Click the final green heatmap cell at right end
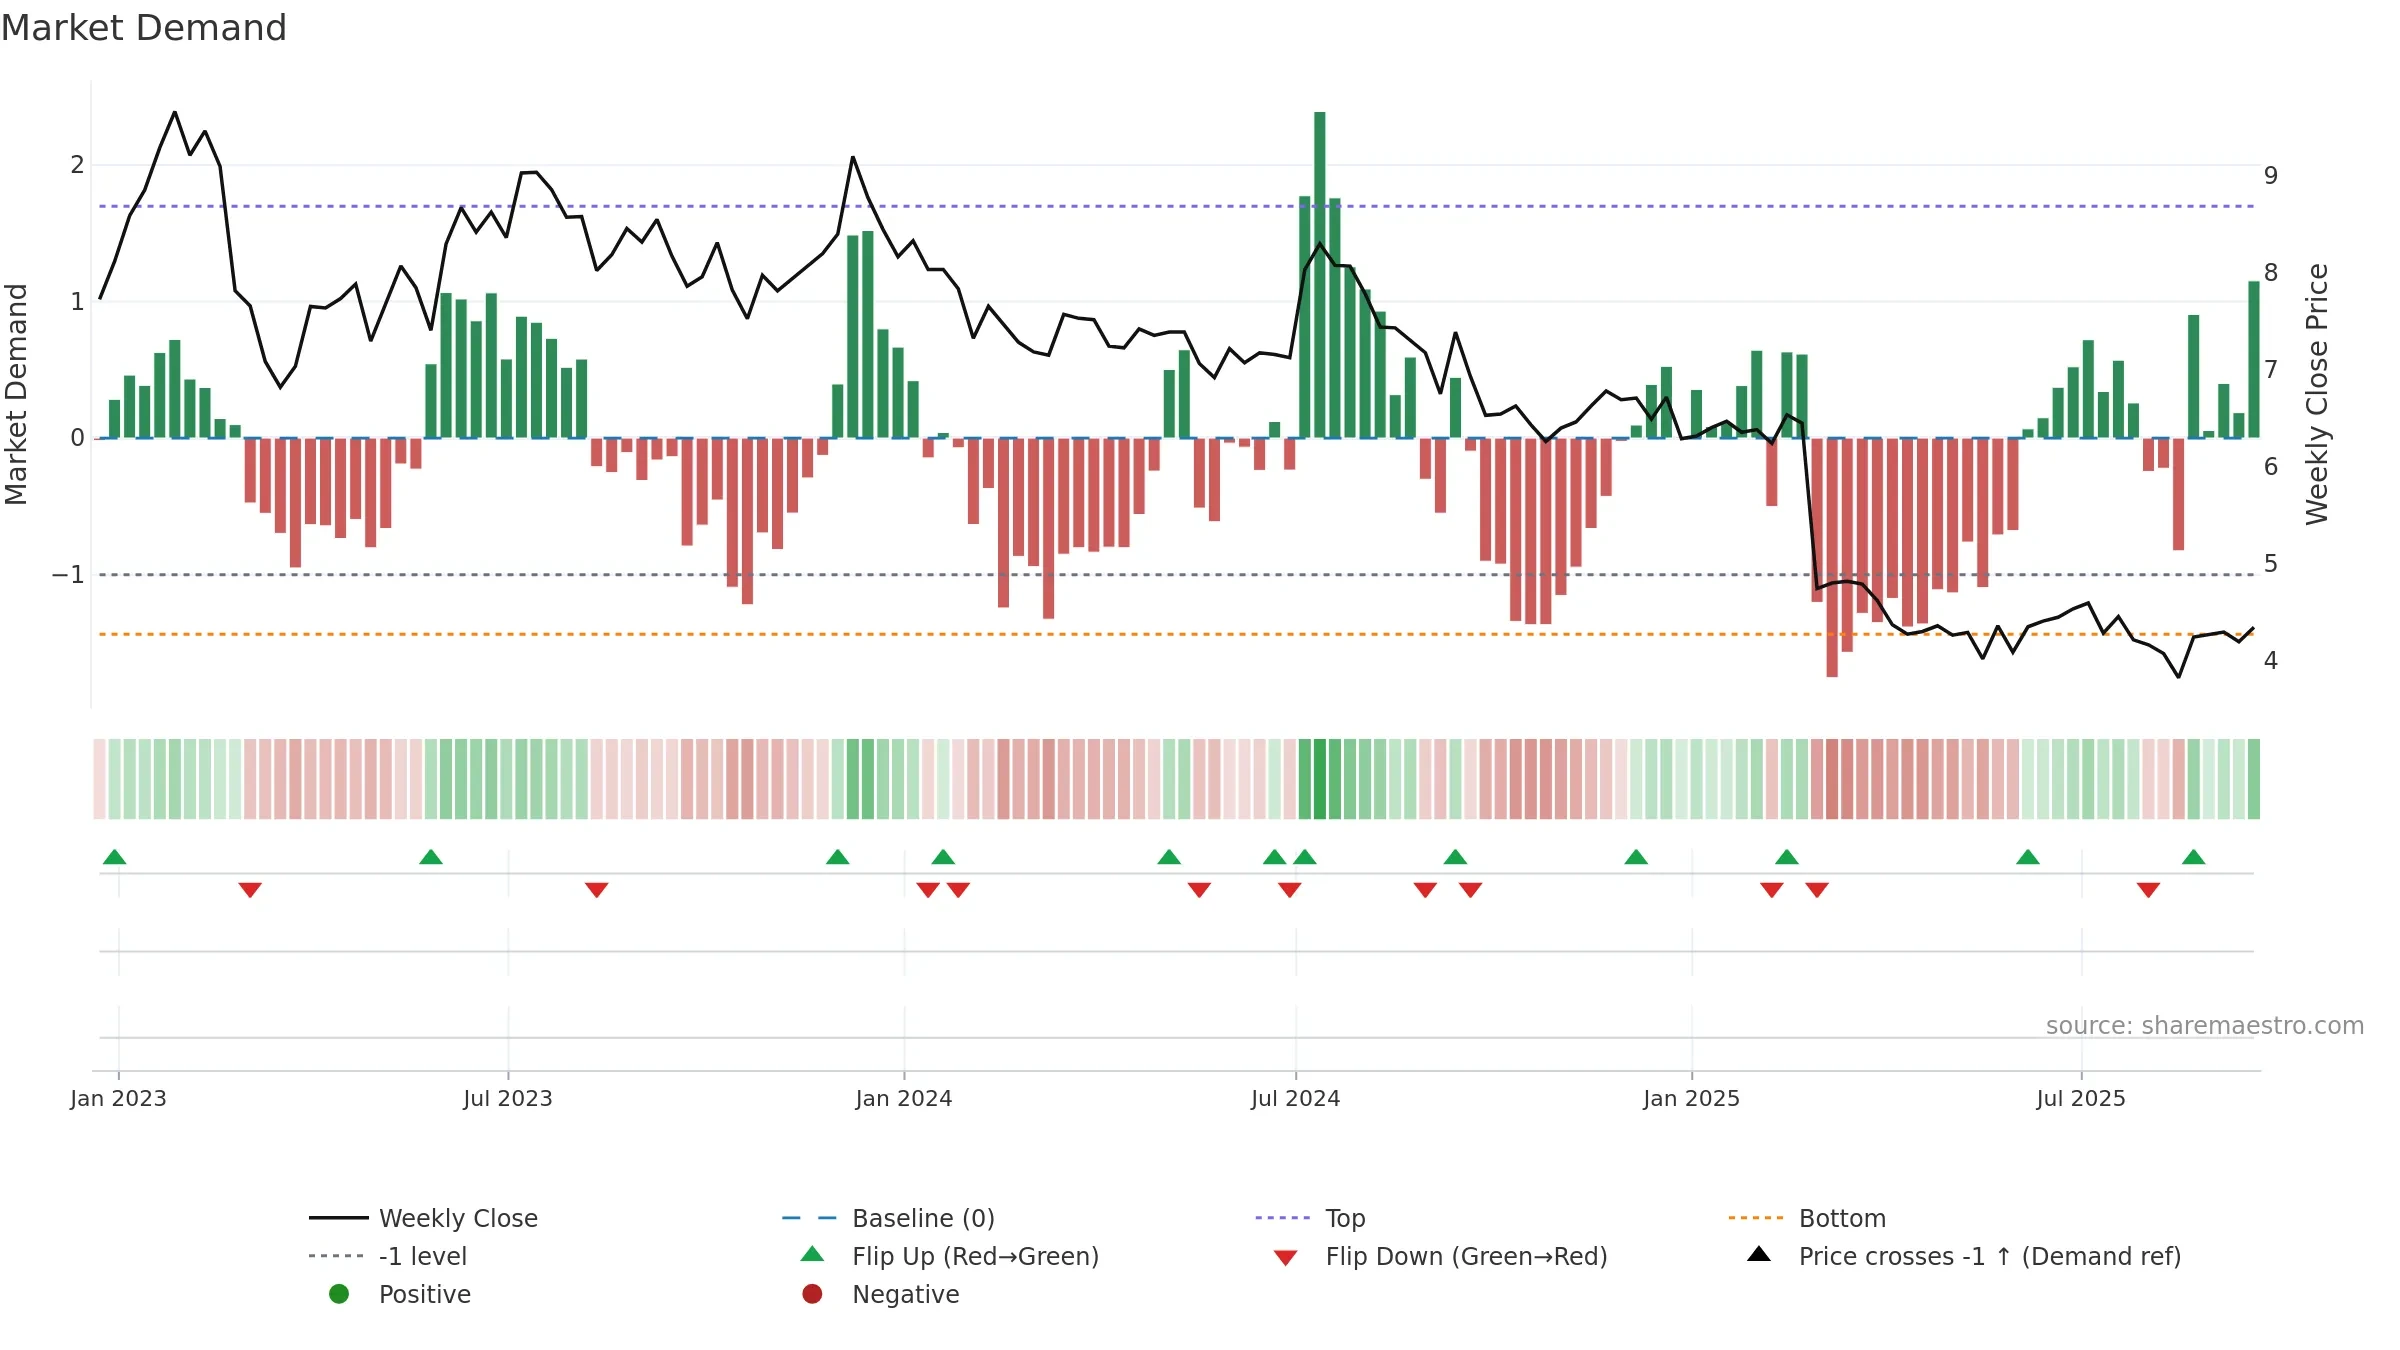2400x1350 pixels. 2254,779
